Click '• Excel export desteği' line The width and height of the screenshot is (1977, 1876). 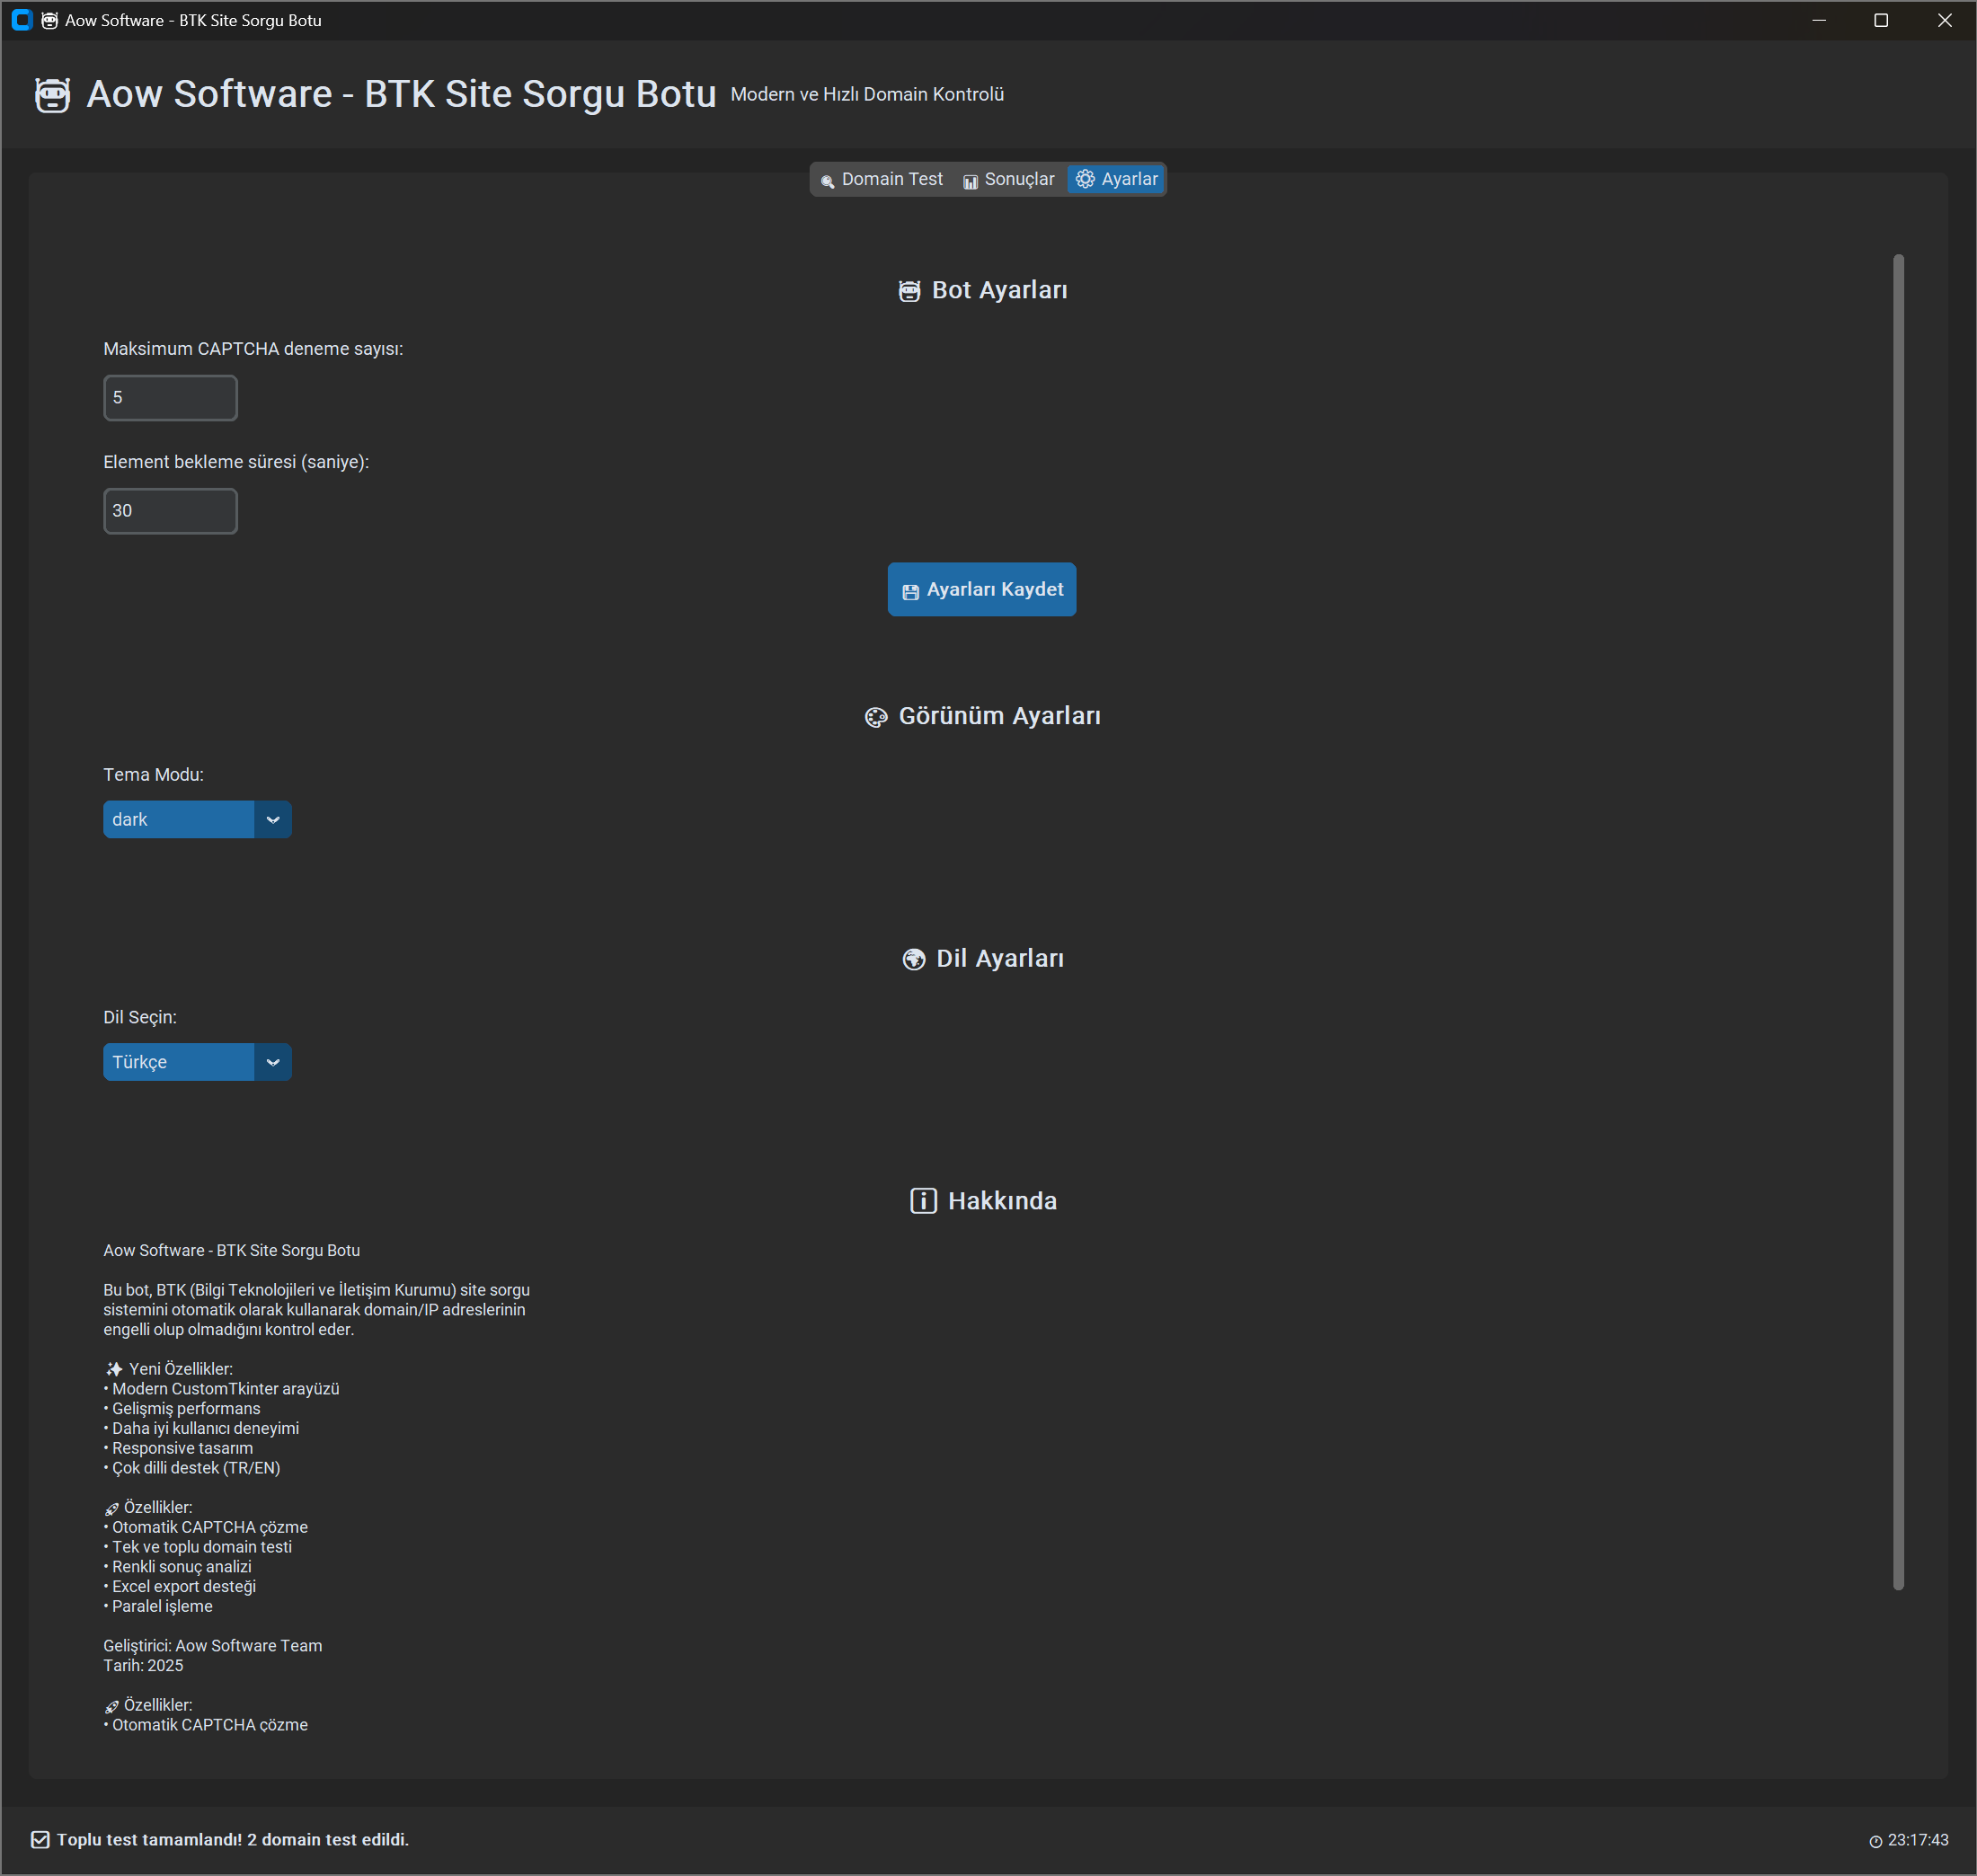pos(180,1587)
